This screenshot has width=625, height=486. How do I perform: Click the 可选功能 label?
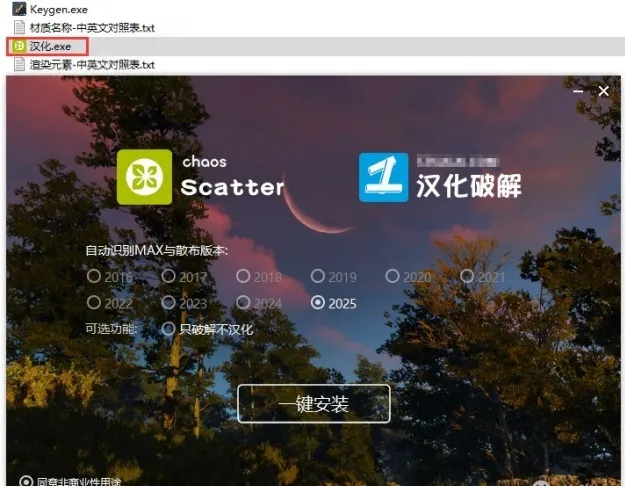111,329
